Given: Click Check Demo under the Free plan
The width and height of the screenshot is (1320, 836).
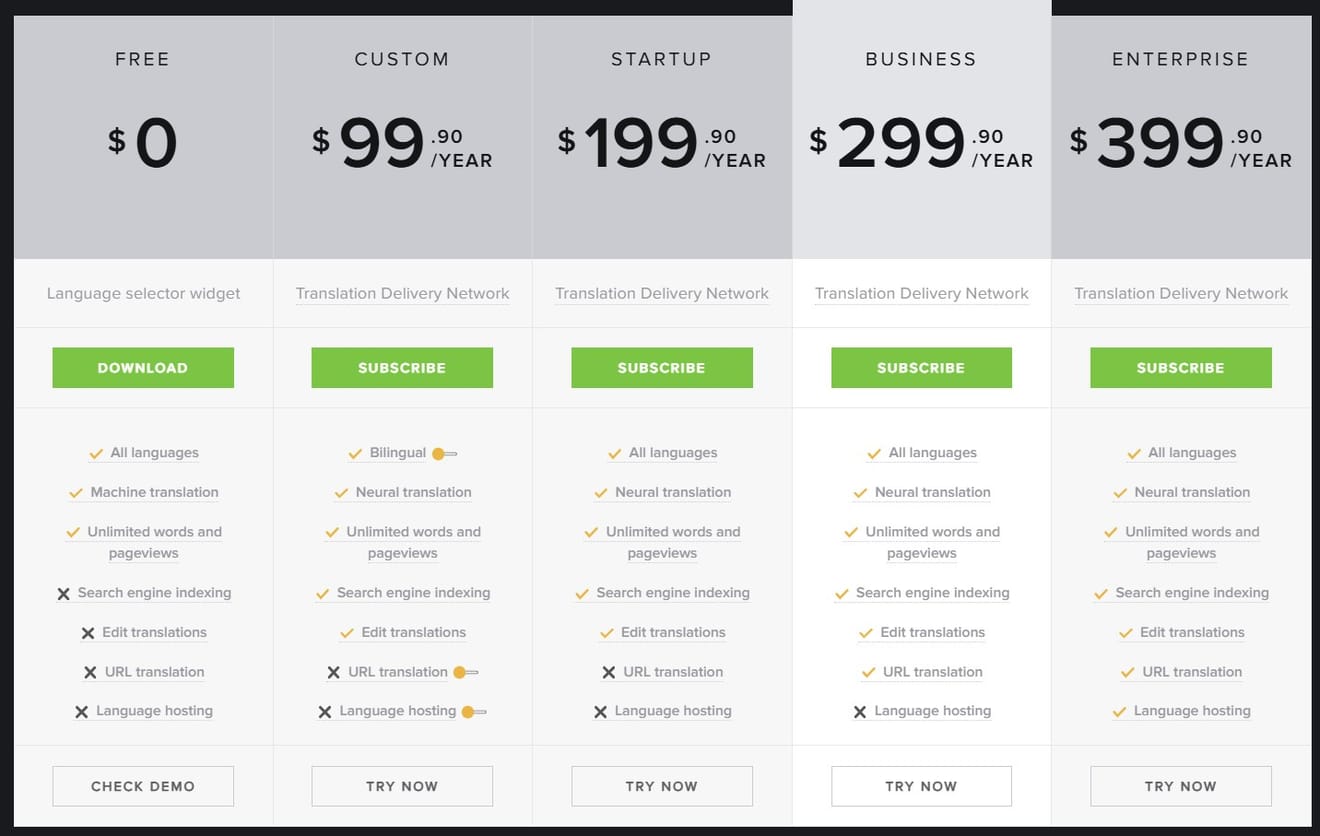Looking at the screenshot, I should click(143, 786).
